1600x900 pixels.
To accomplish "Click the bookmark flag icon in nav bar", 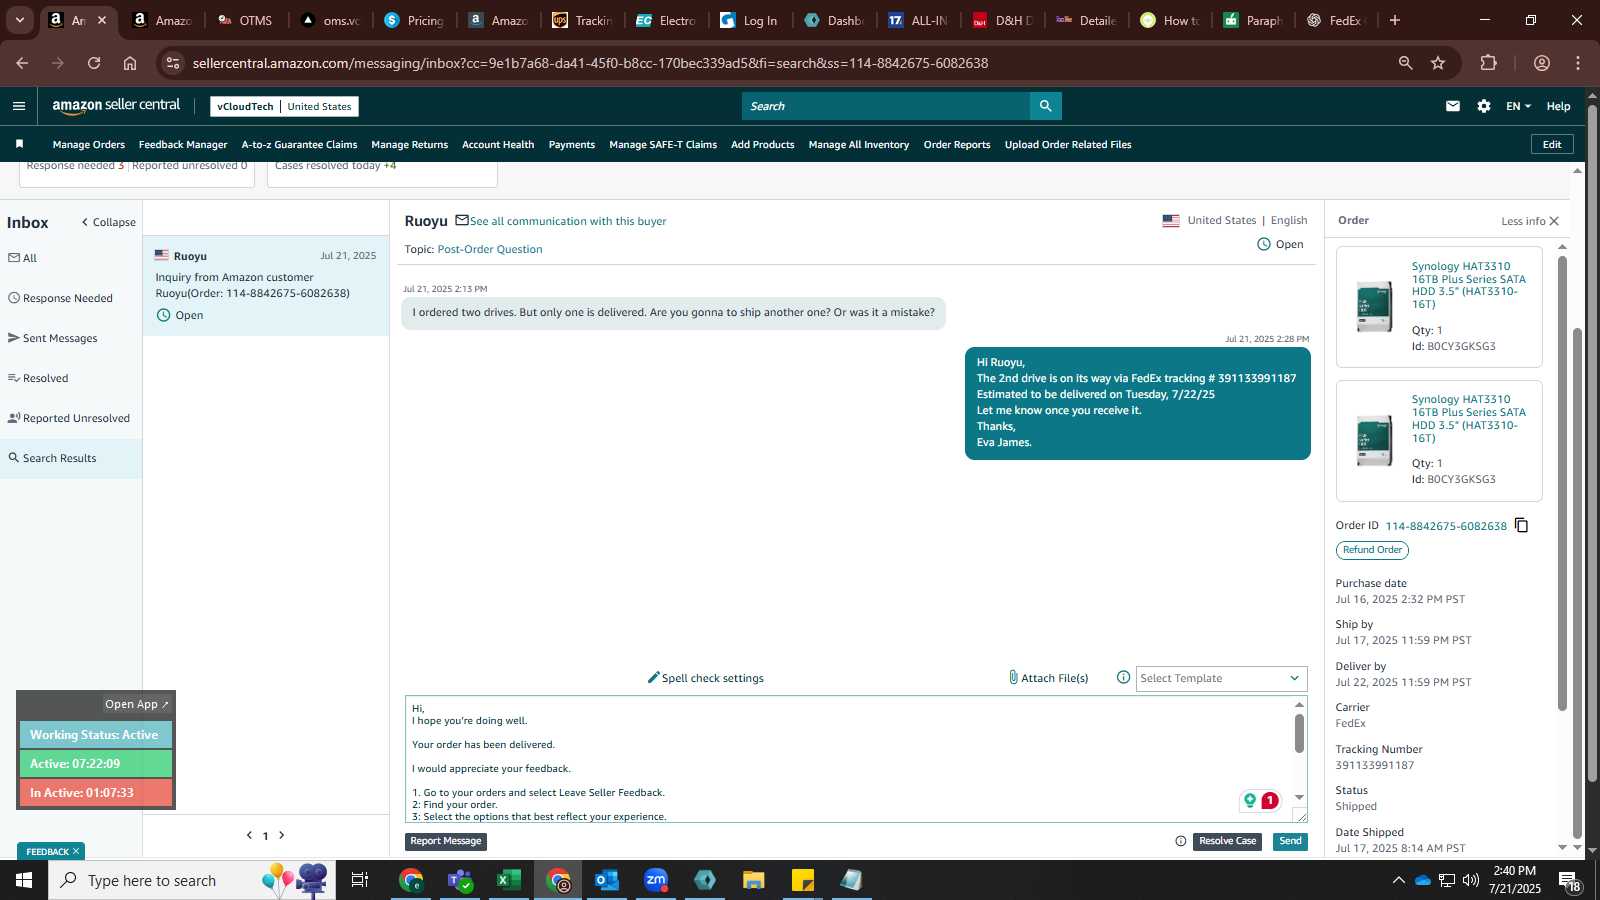I will click(x=19, y=144).
